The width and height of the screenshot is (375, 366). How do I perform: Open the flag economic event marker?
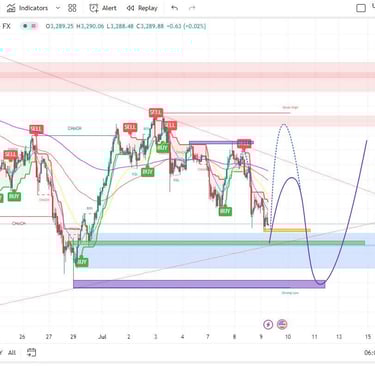(282, 324)
